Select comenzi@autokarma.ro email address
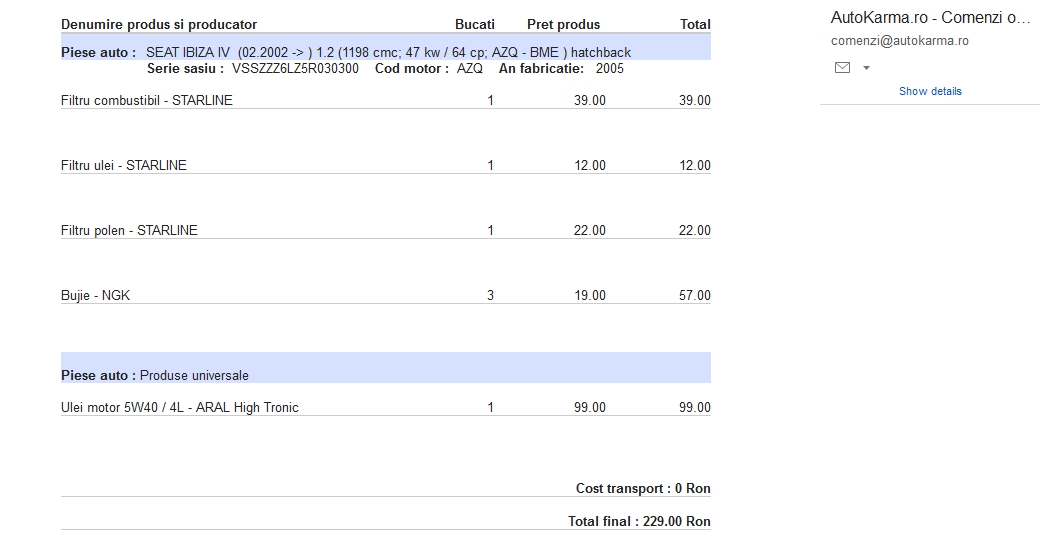 [899, 40]
